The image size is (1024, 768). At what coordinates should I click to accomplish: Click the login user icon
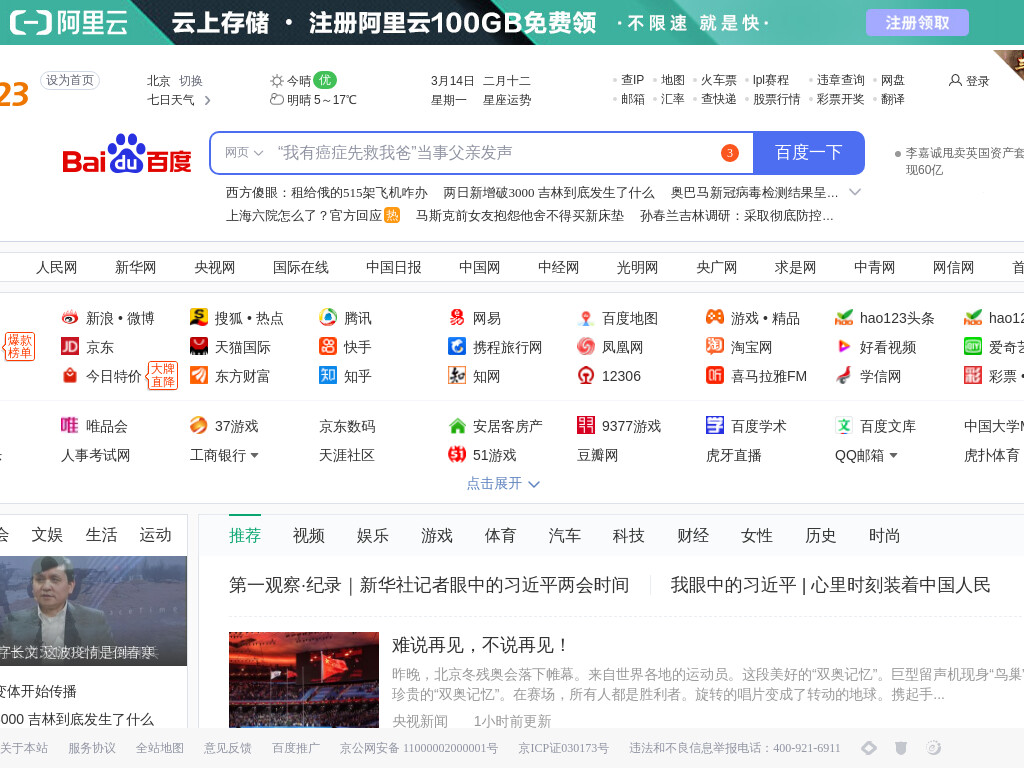point(955,80)
